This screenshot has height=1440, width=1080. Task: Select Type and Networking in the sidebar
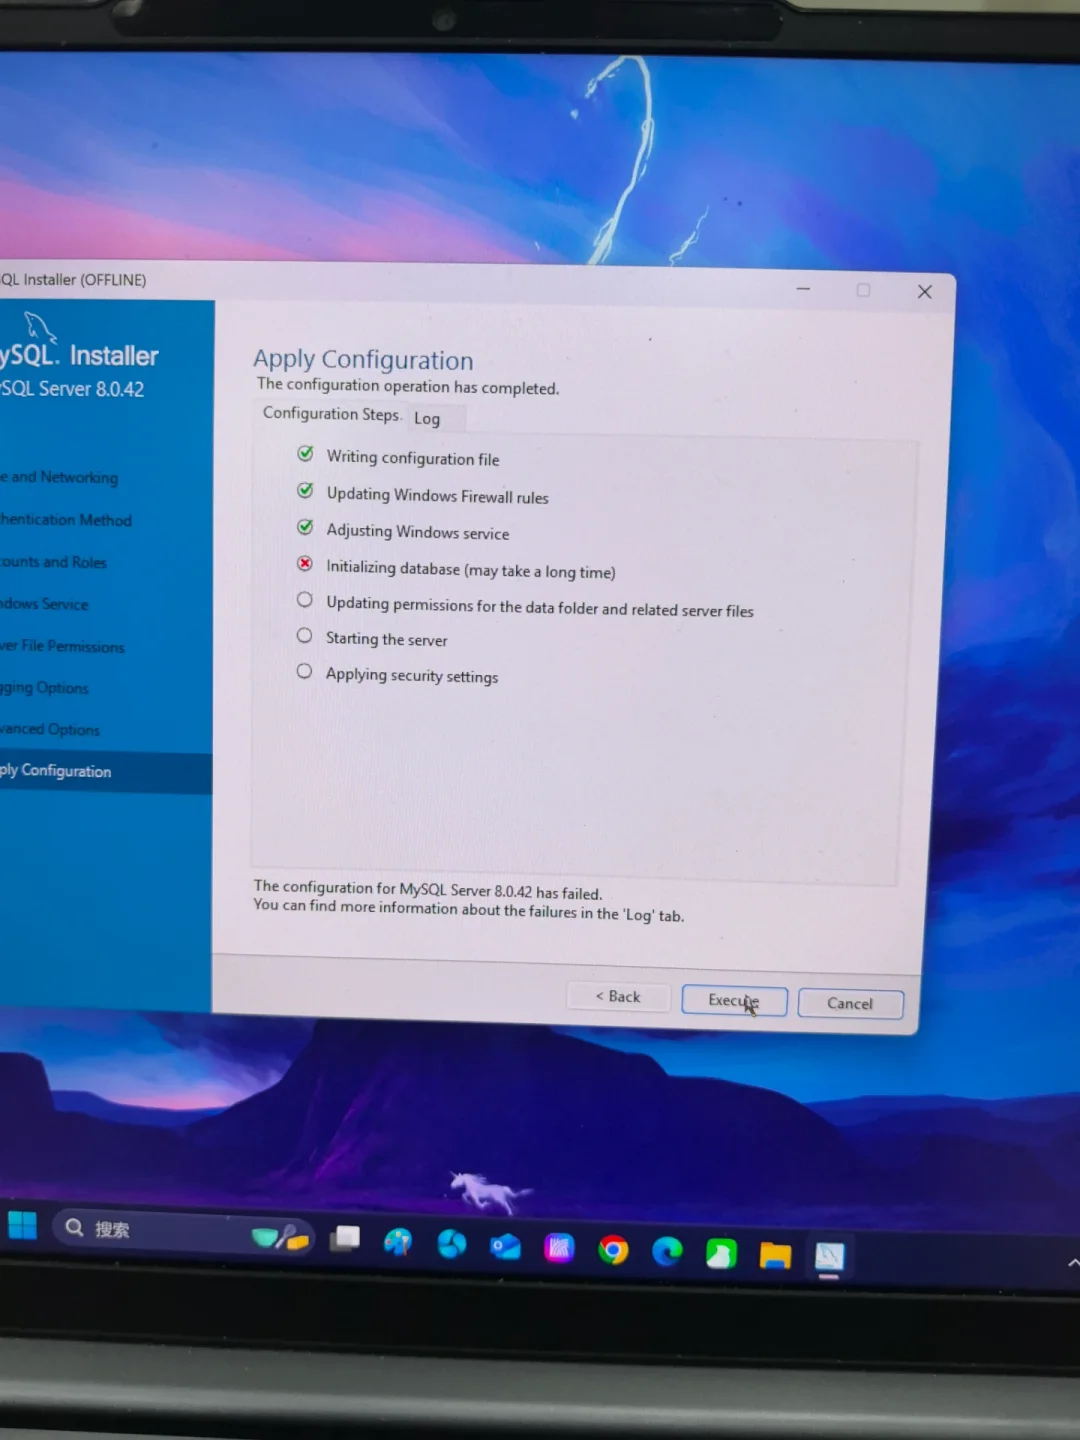tap(59, 478)
